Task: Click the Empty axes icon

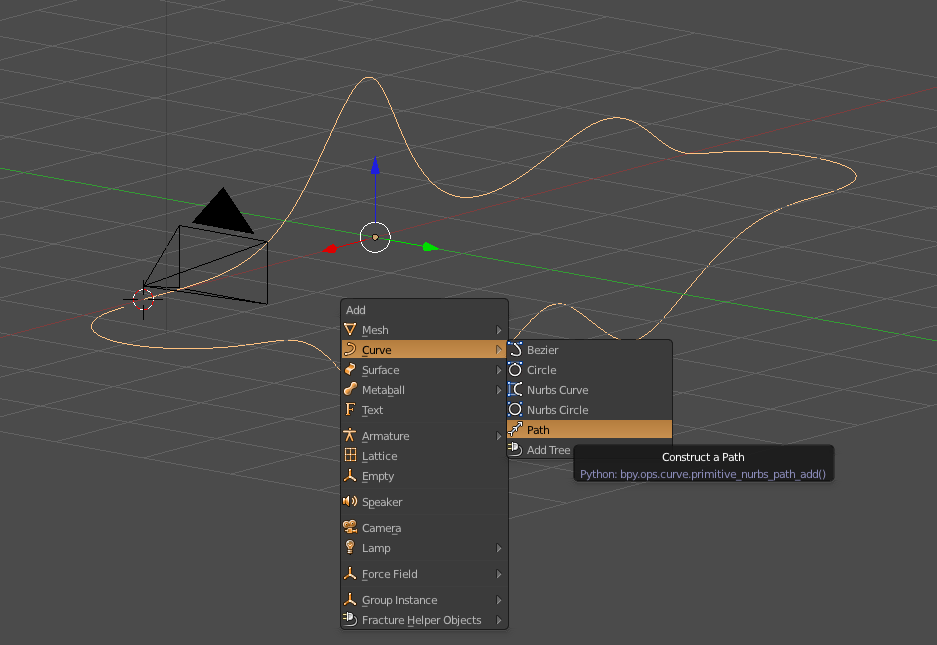Action: (350, 476)
